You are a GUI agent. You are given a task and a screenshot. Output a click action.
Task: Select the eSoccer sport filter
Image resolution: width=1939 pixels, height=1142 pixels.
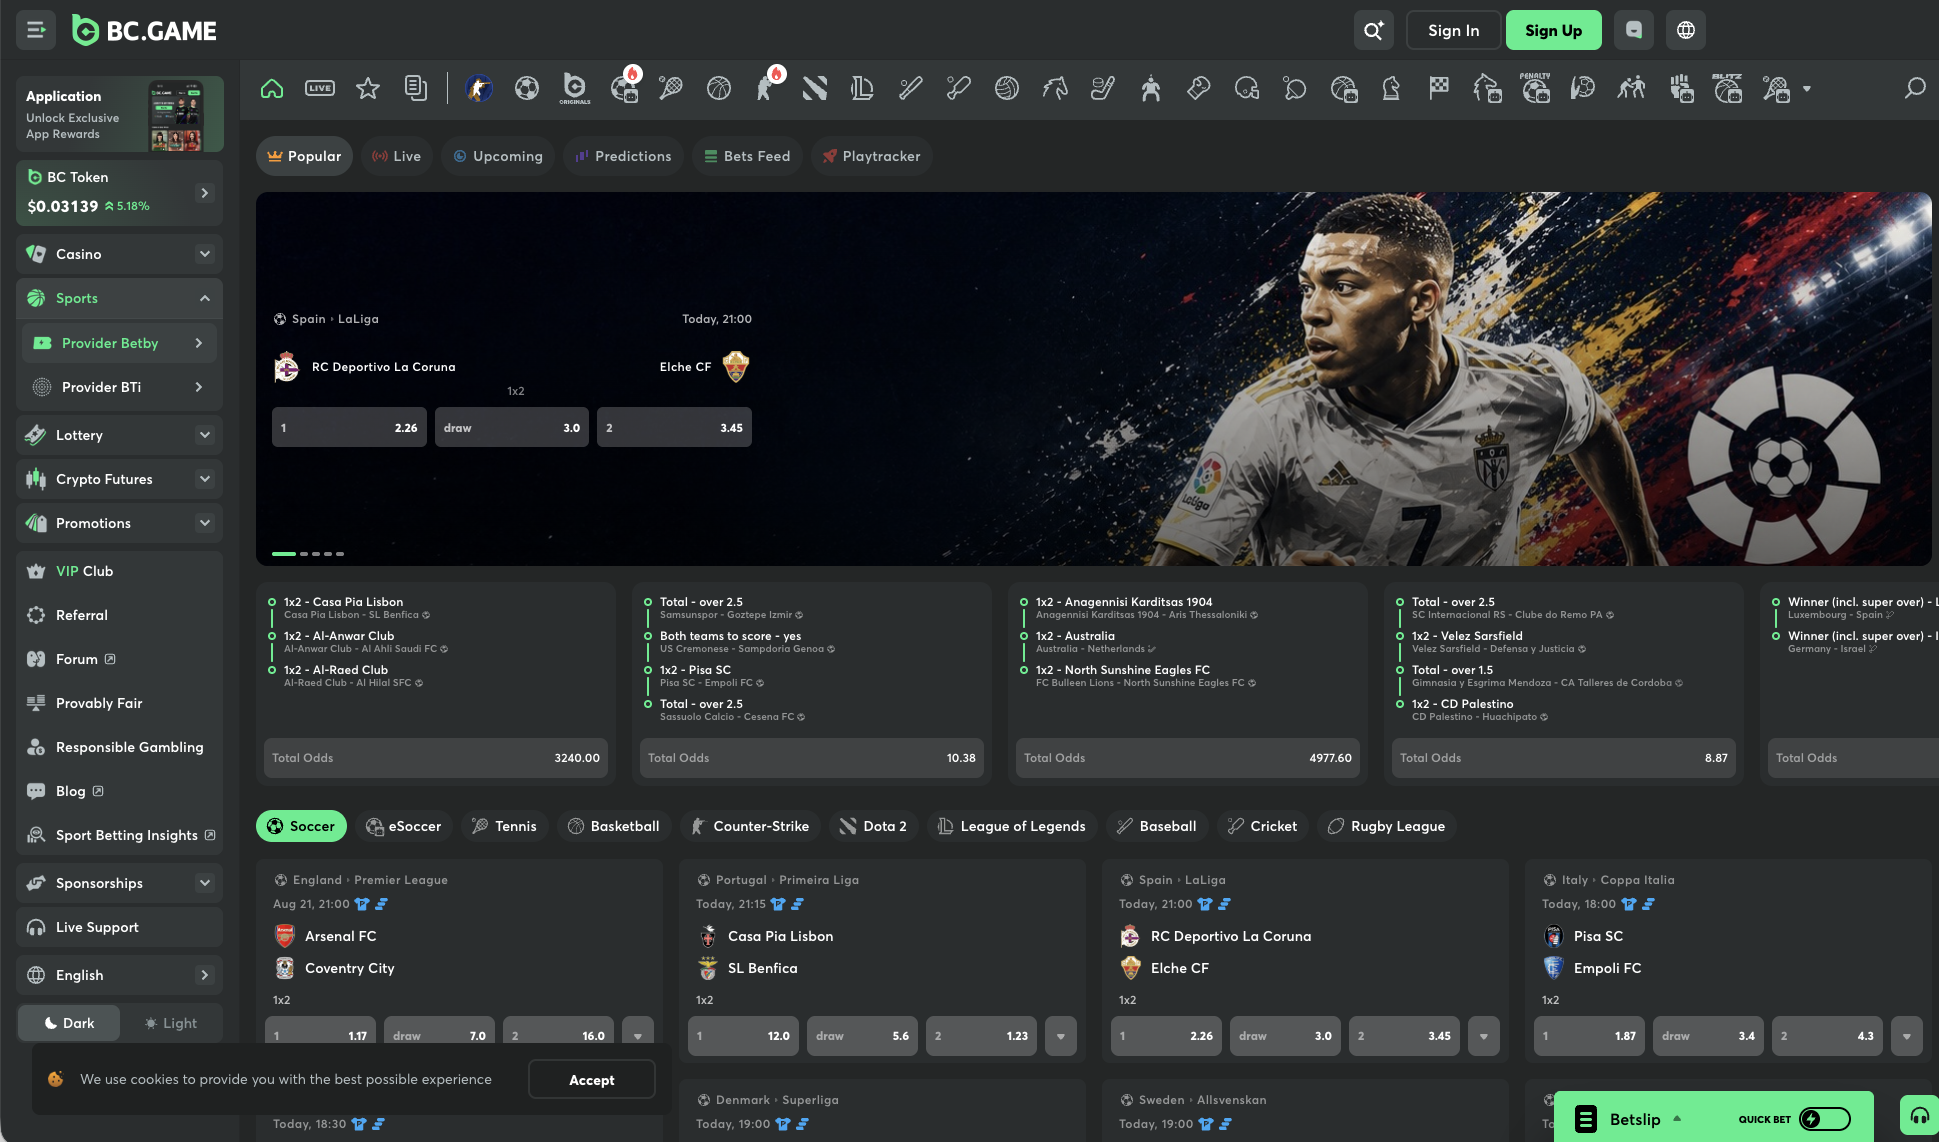click(x=404, y=826)
